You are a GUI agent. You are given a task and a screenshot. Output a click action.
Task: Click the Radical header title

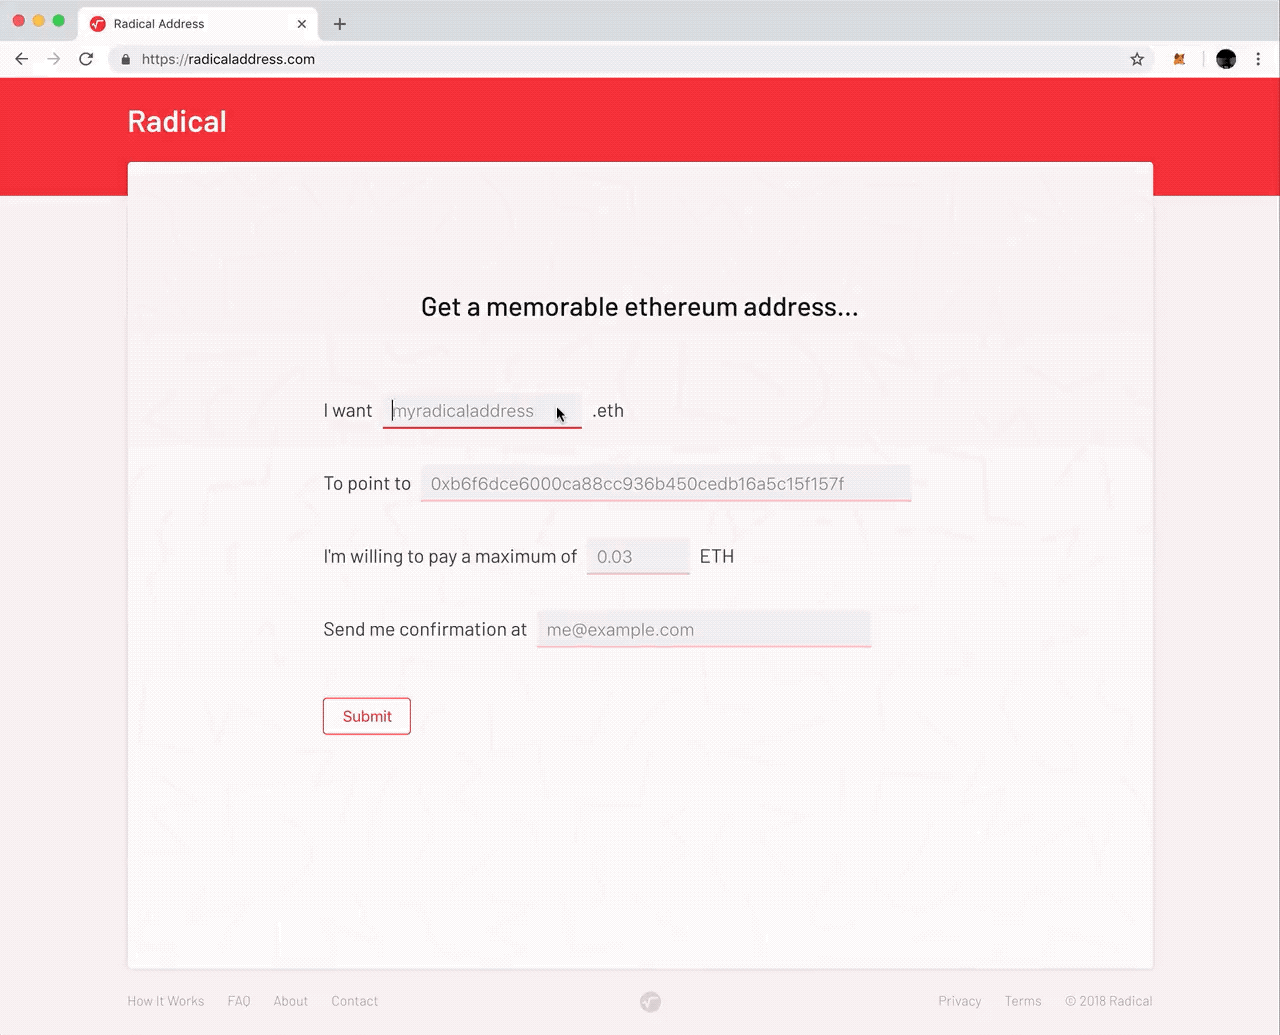pyautogui.click(x=177, y=121)
